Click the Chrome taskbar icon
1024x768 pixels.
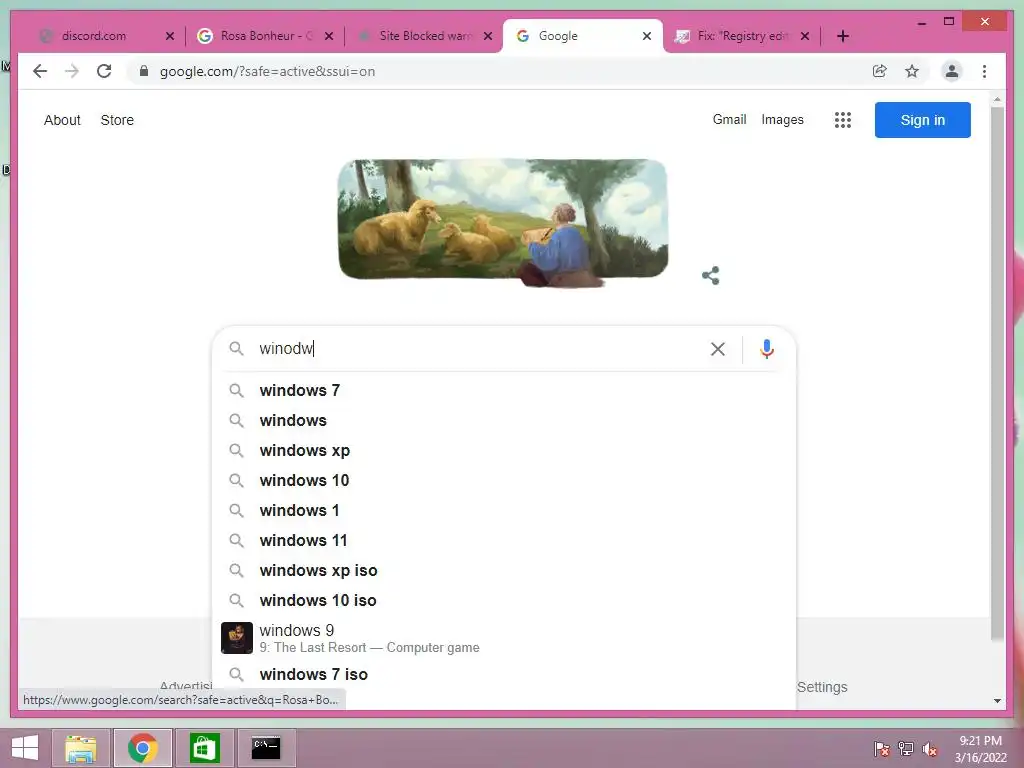coord(142,748)
